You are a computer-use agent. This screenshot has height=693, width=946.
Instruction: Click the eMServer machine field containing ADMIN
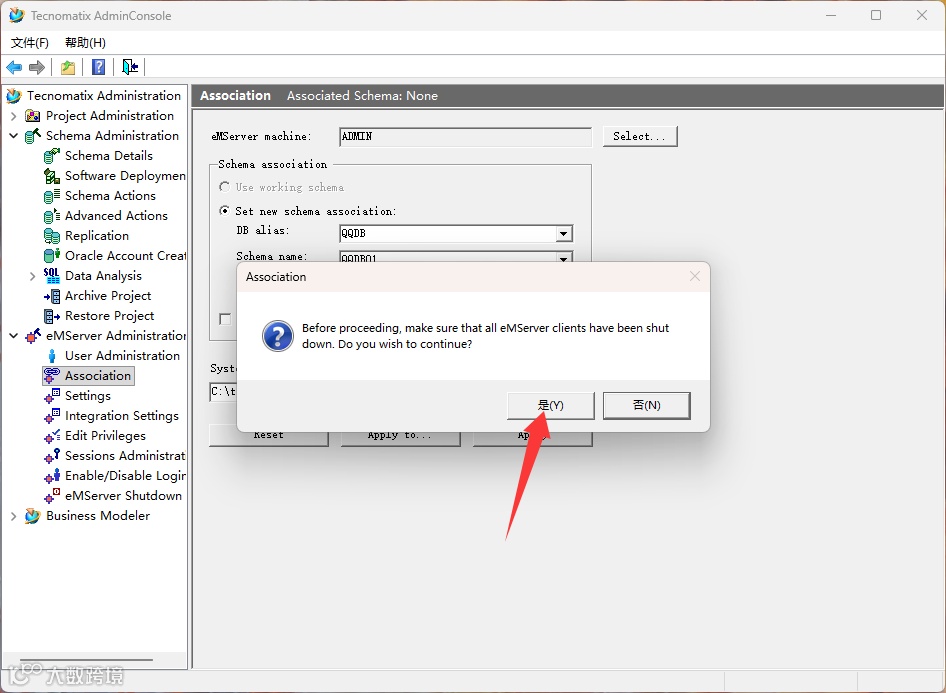465,136
